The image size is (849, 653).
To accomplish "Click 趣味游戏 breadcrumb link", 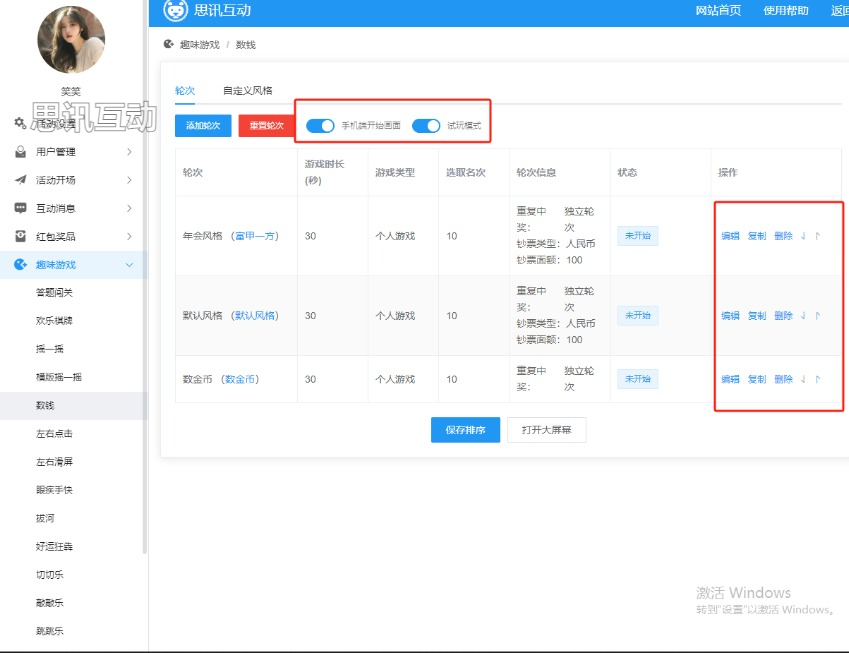I will (200, 44).
